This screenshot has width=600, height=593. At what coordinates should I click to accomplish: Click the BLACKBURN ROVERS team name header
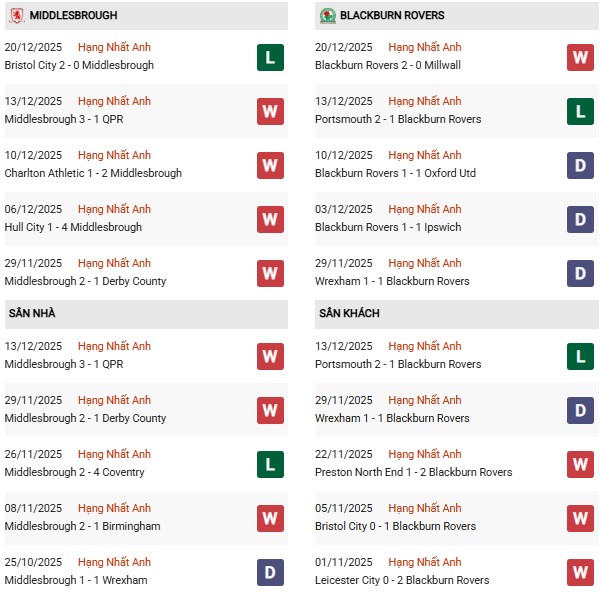pyautogui.click(x=392, y=16)
